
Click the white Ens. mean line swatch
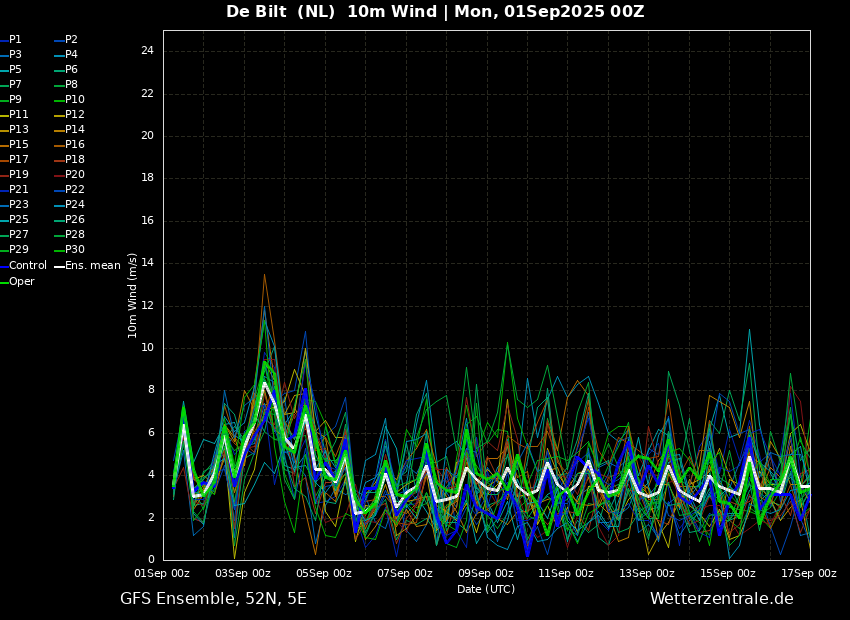59,266
